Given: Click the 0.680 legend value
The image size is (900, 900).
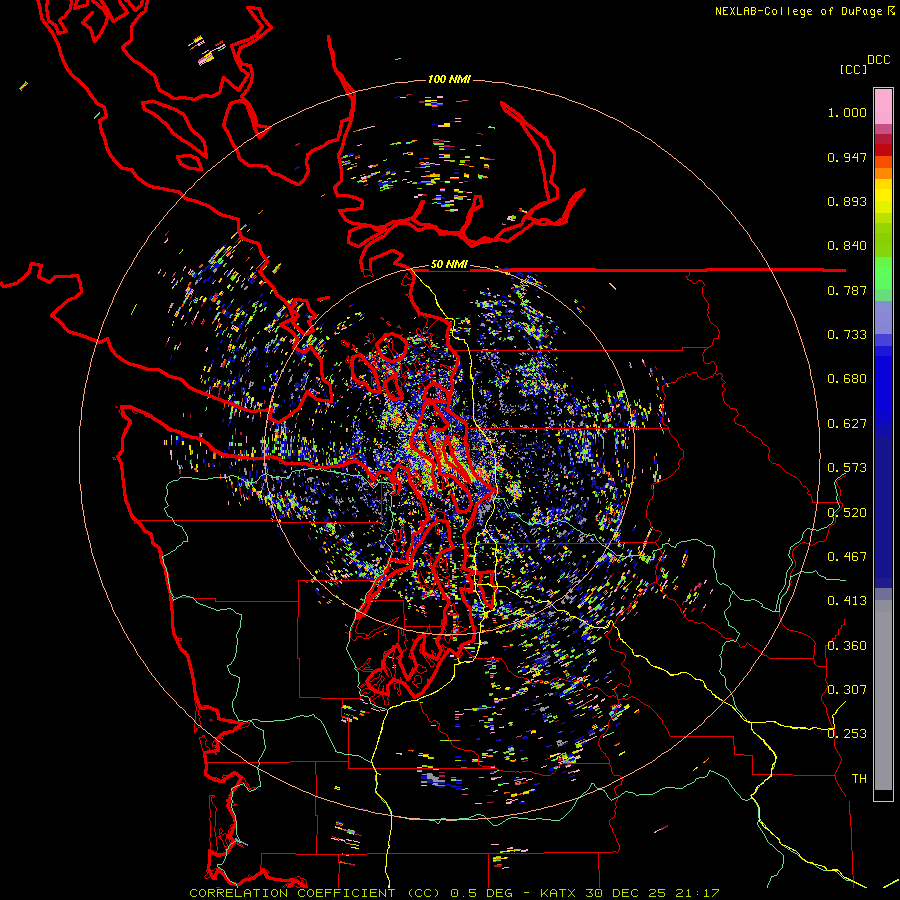Looking at the screenshot, I should (x=847, y=379).
